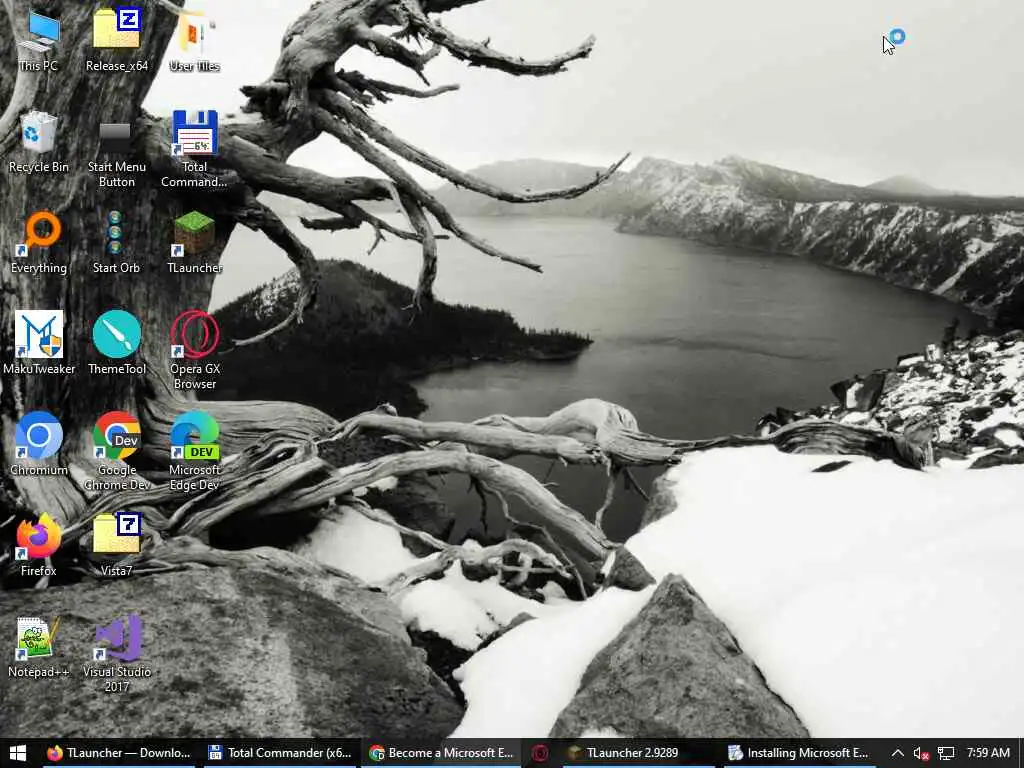The width and height of the screenshot is (1024, 768).
Task: Expand the hidden system tray icons chevron
Action: [x=898, y=753]
